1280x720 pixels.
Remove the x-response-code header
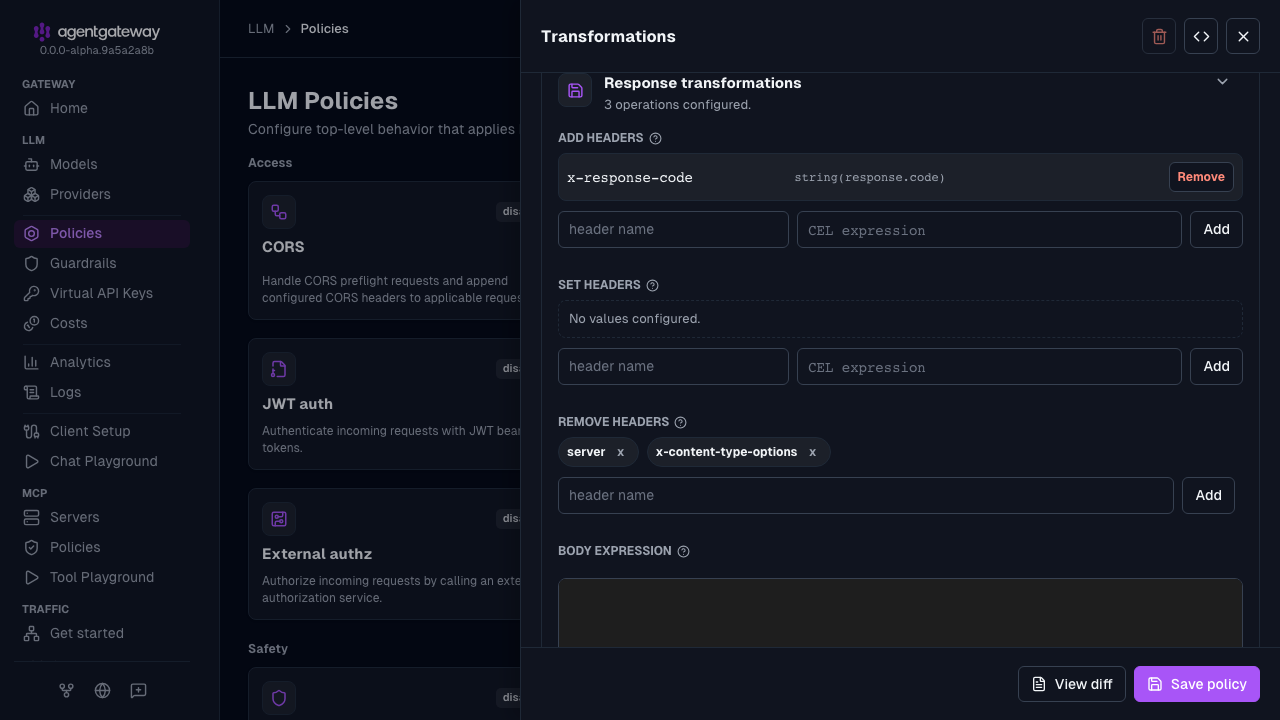[1201, 177]
